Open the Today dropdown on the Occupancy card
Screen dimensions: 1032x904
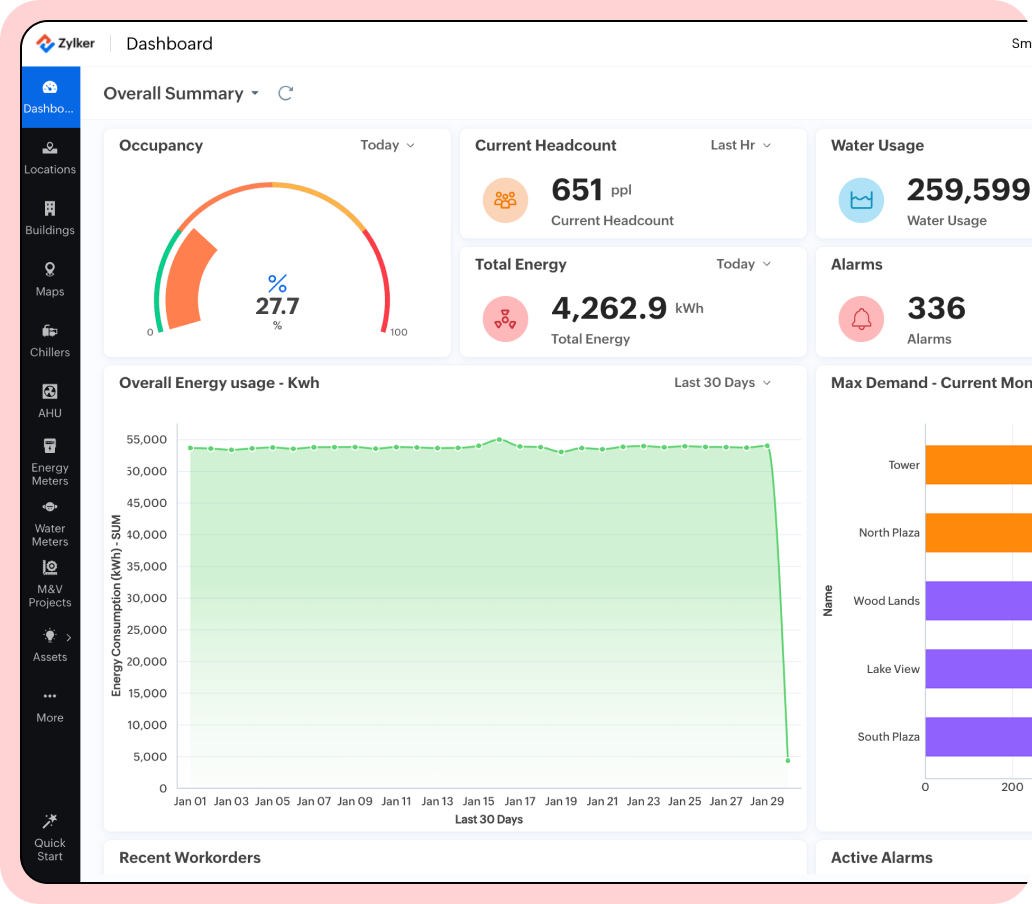click(x=387, y=145)
